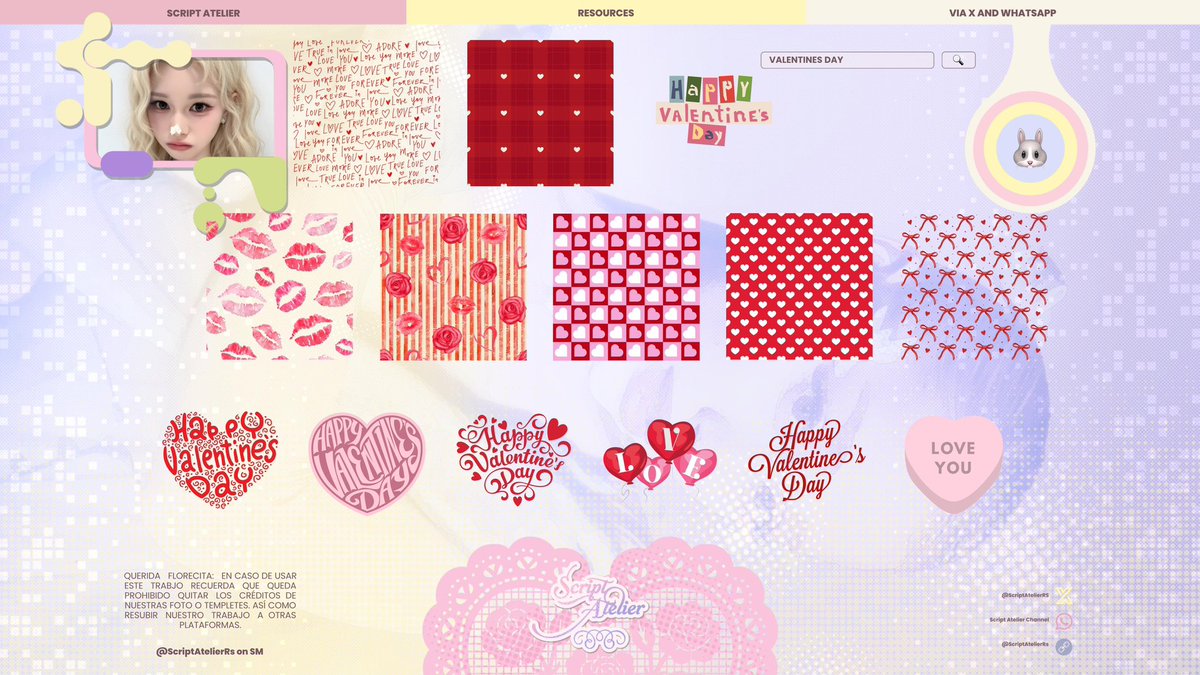Select the love-words handwriting pattern
Viewport: 1200px width, 675px height.
[365, 113]
